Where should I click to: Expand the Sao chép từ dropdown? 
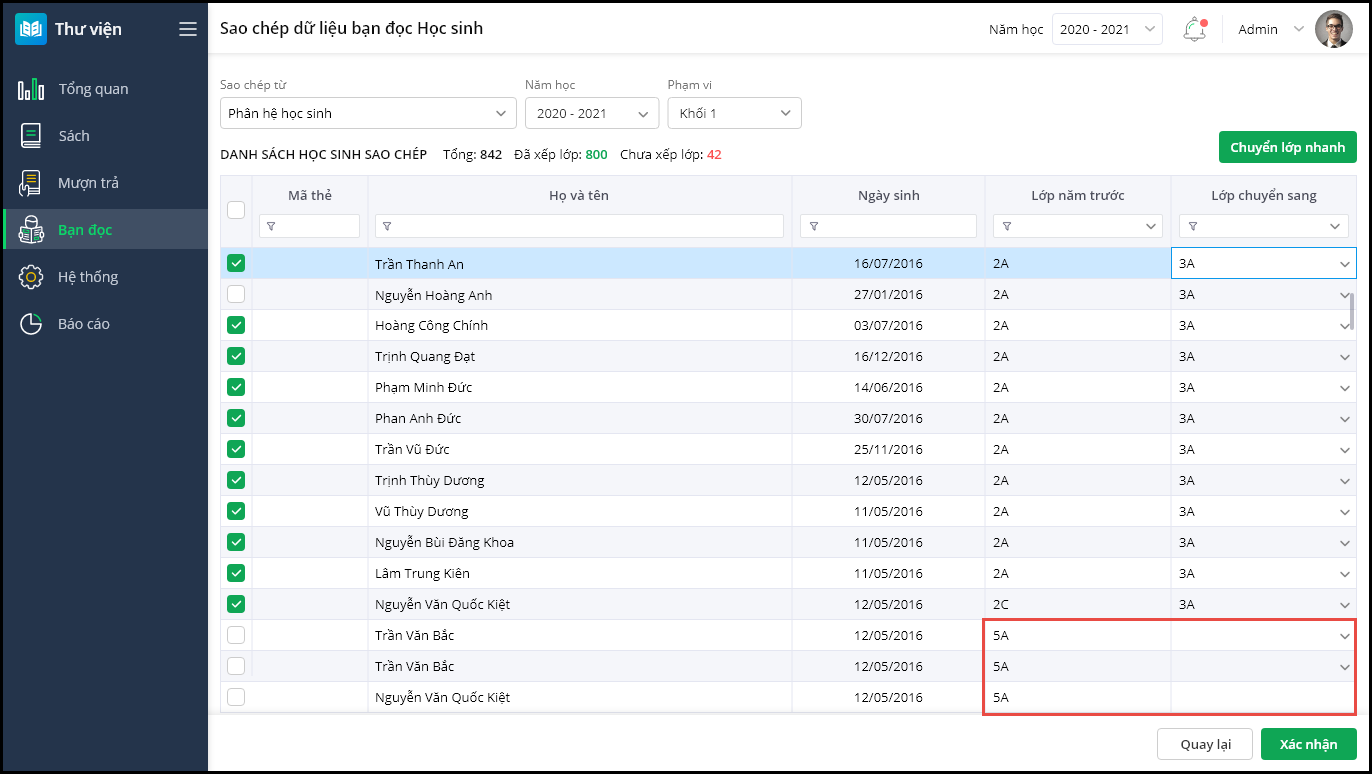point(368,113)
